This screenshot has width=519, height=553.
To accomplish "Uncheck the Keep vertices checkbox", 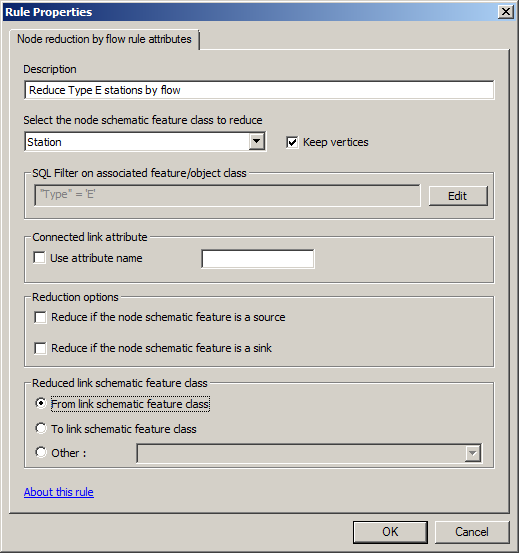I will pyautogui.click(x=292, y=142).
